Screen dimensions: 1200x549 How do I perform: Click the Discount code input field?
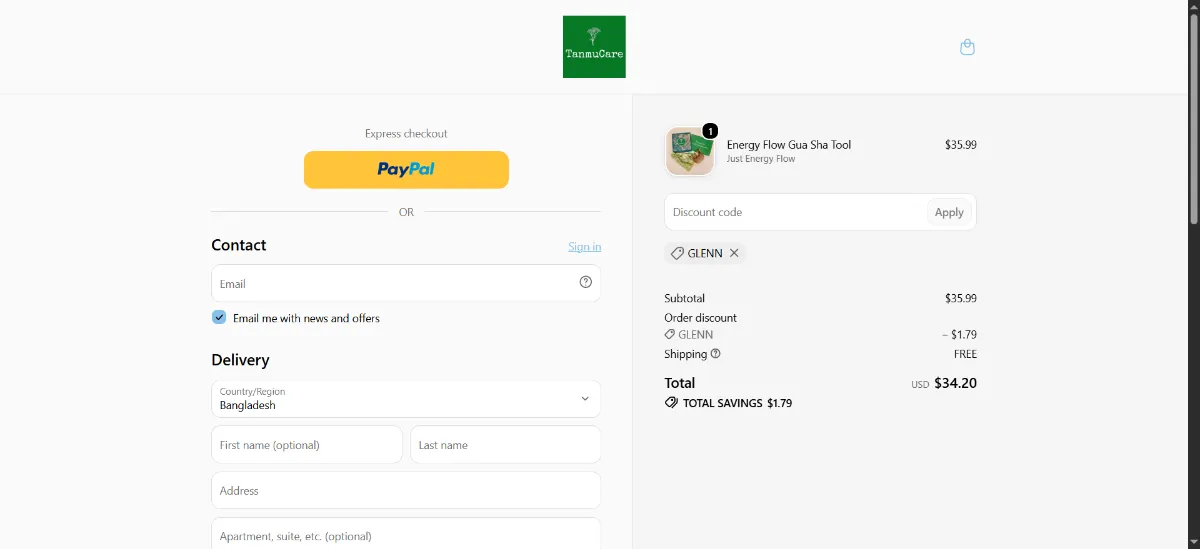pyautogui.click(x=795, y=212)
